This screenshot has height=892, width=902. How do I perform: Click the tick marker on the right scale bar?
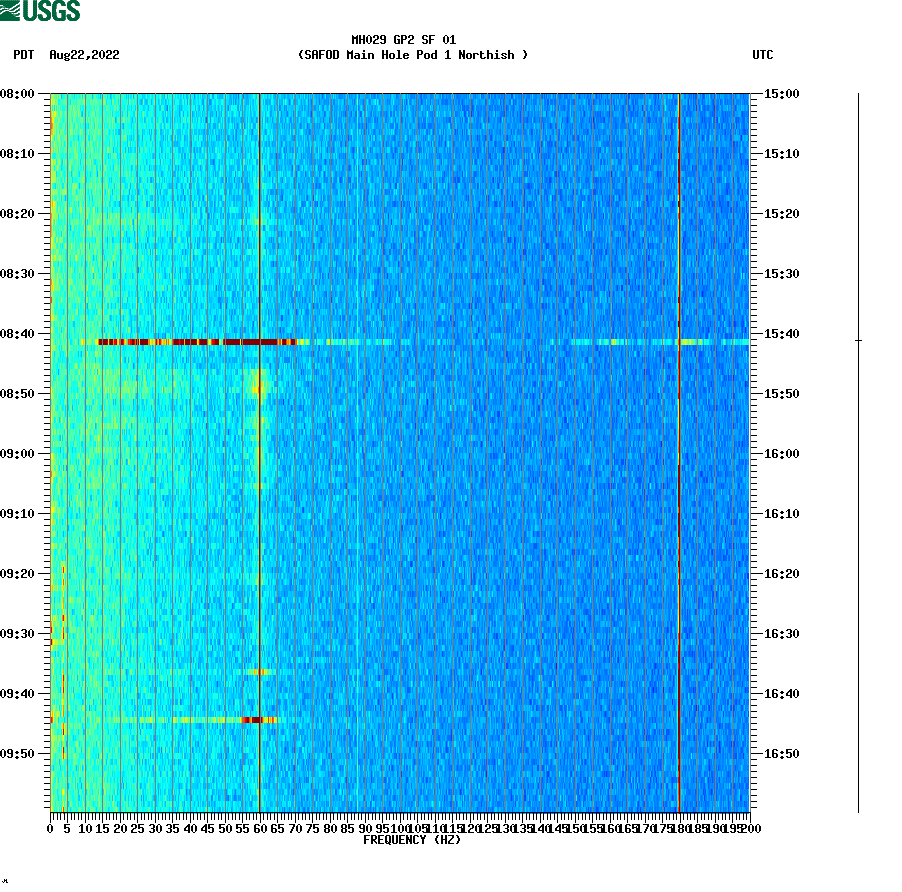tap(860, 341)
